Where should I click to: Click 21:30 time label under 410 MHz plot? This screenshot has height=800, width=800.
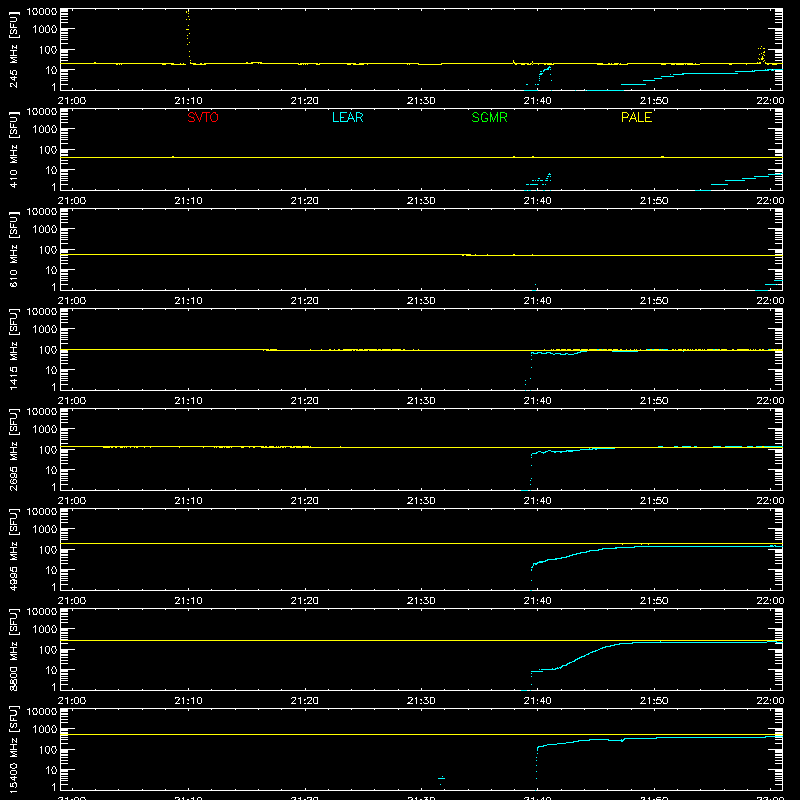(421, 201)
